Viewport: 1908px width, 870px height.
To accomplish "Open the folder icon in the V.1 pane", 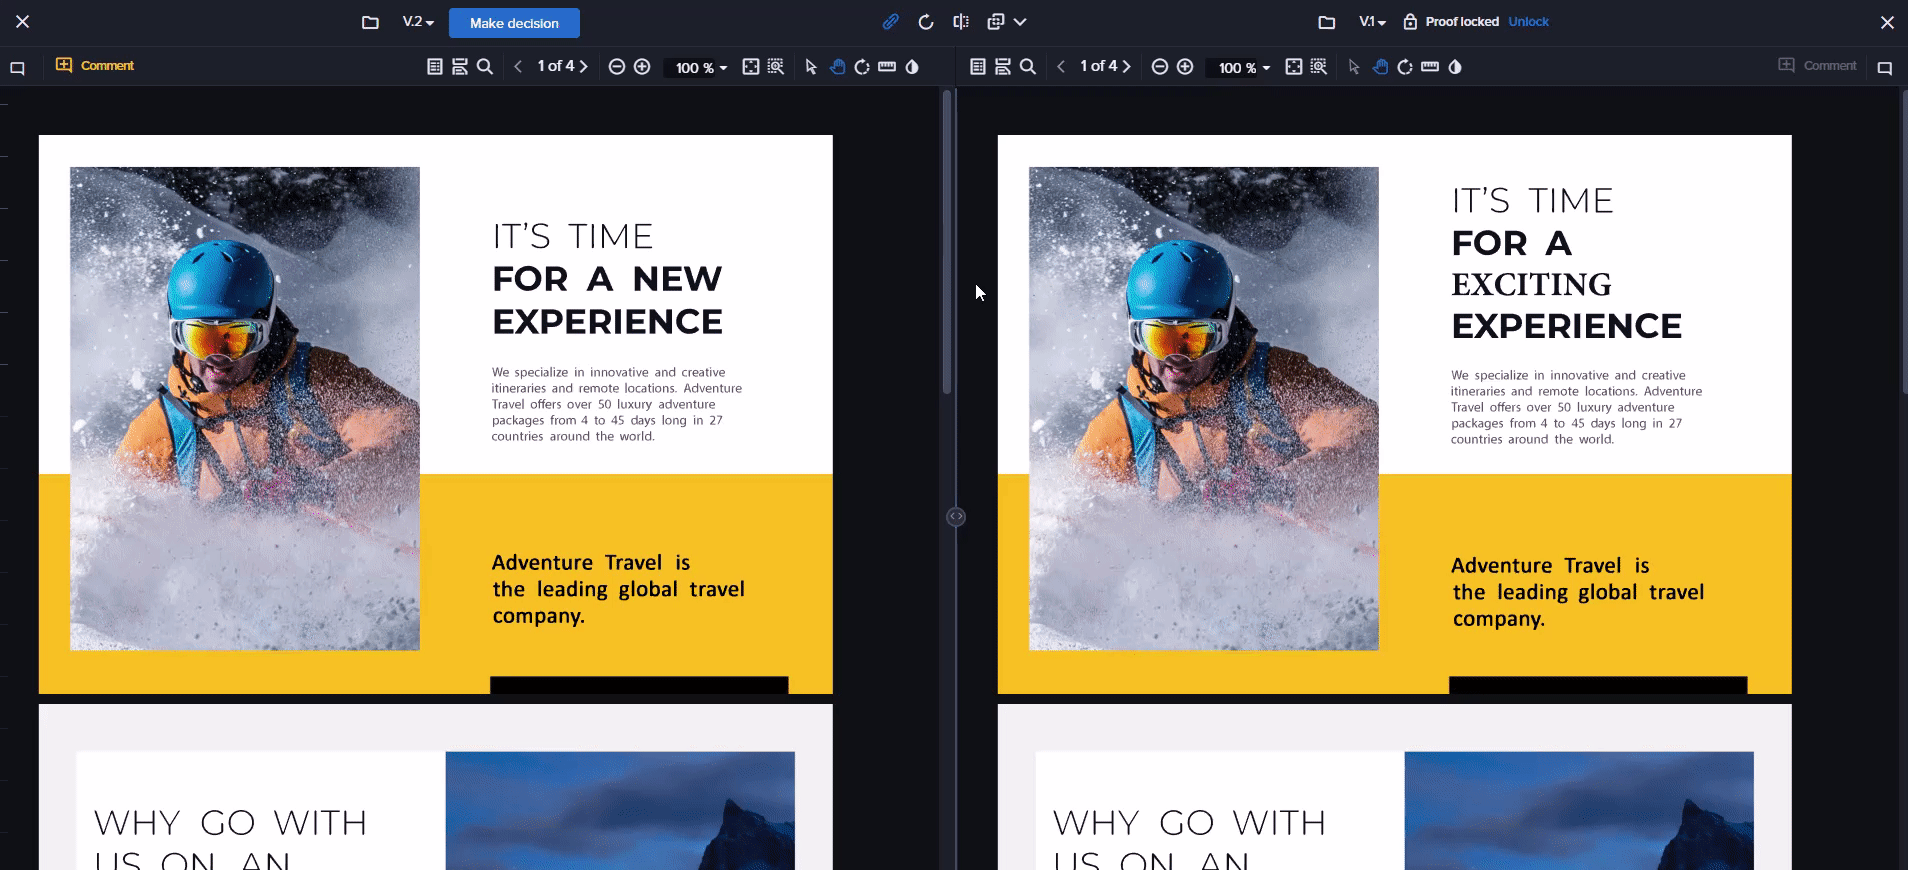I will [1327, 22].
